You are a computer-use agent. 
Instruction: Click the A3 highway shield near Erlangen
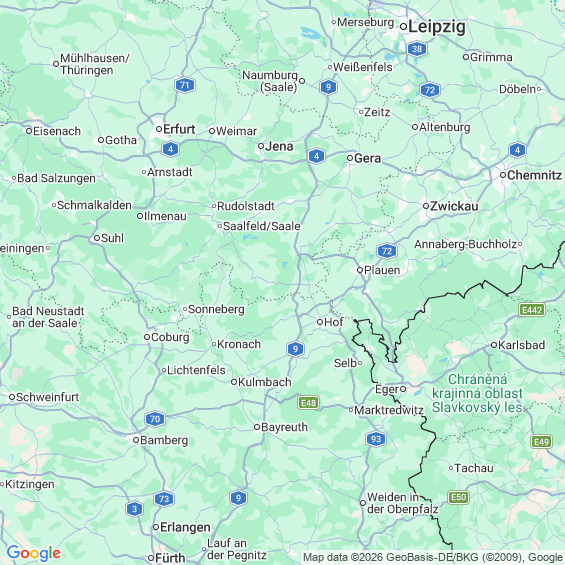tap(134, 509)
